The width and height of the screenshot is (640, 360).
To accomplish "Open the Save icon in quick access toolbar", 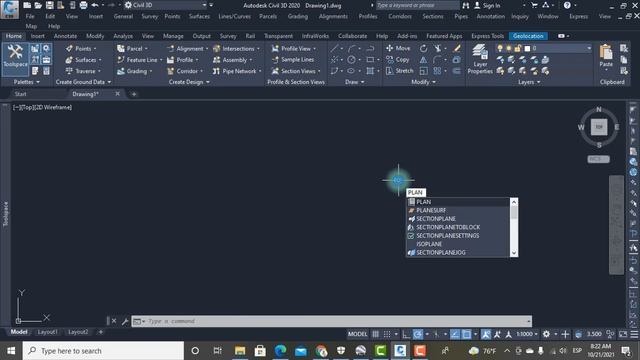I will click(x=49, y=5).
